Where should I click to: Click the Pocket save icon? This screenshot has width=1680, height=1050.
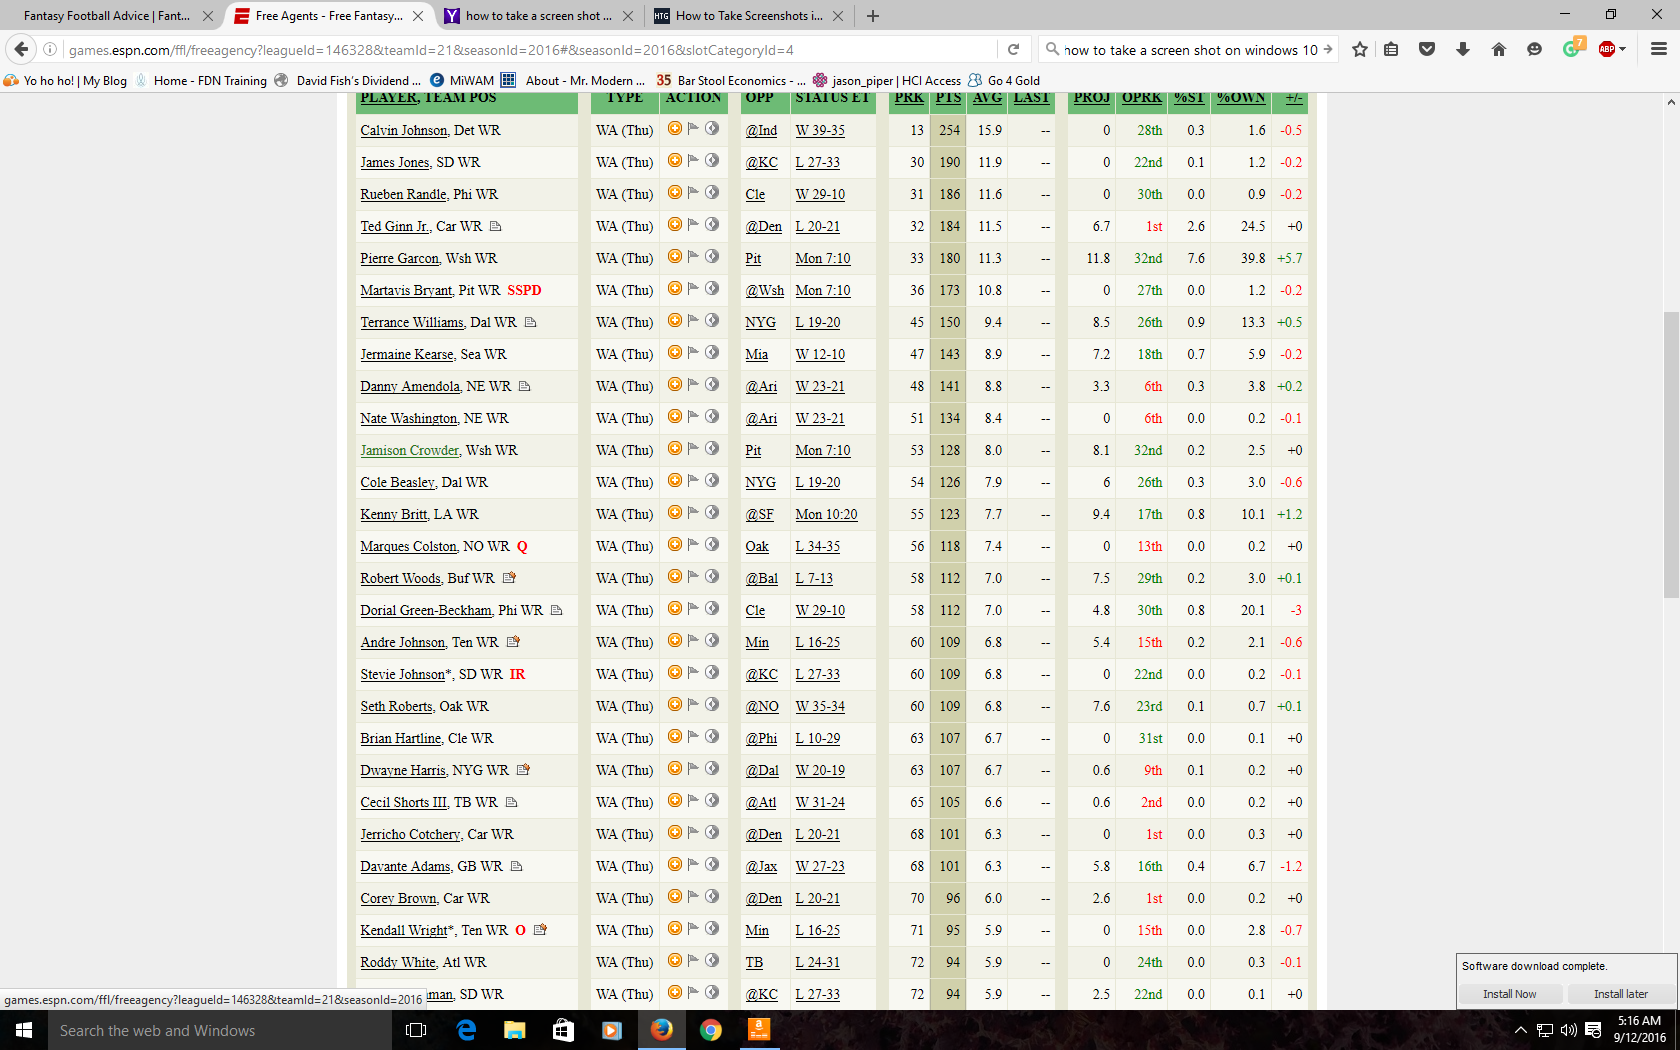click(1427, 49)
